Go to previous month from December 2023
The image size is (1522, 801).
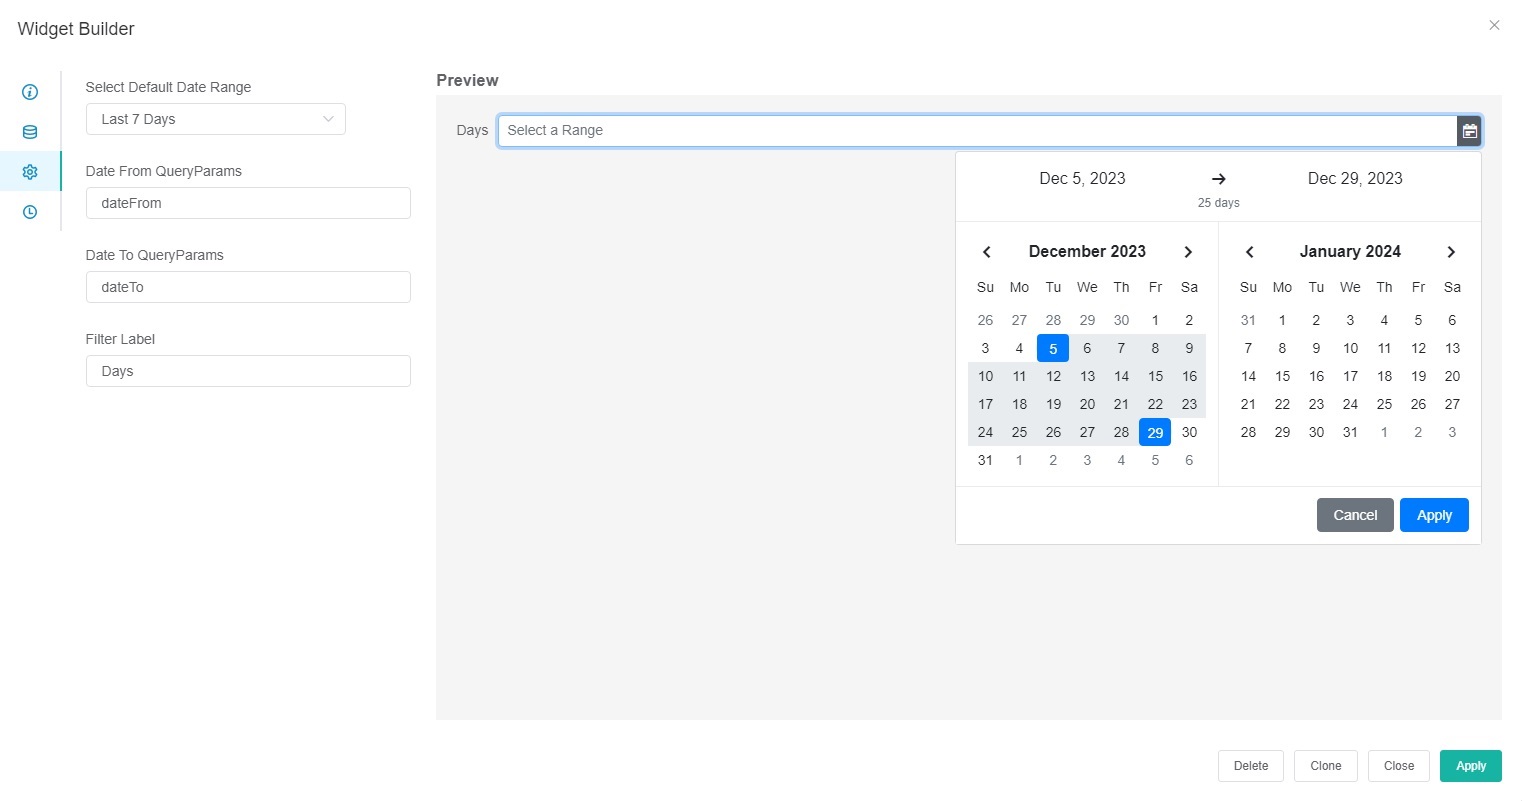[x=986, y=252]
